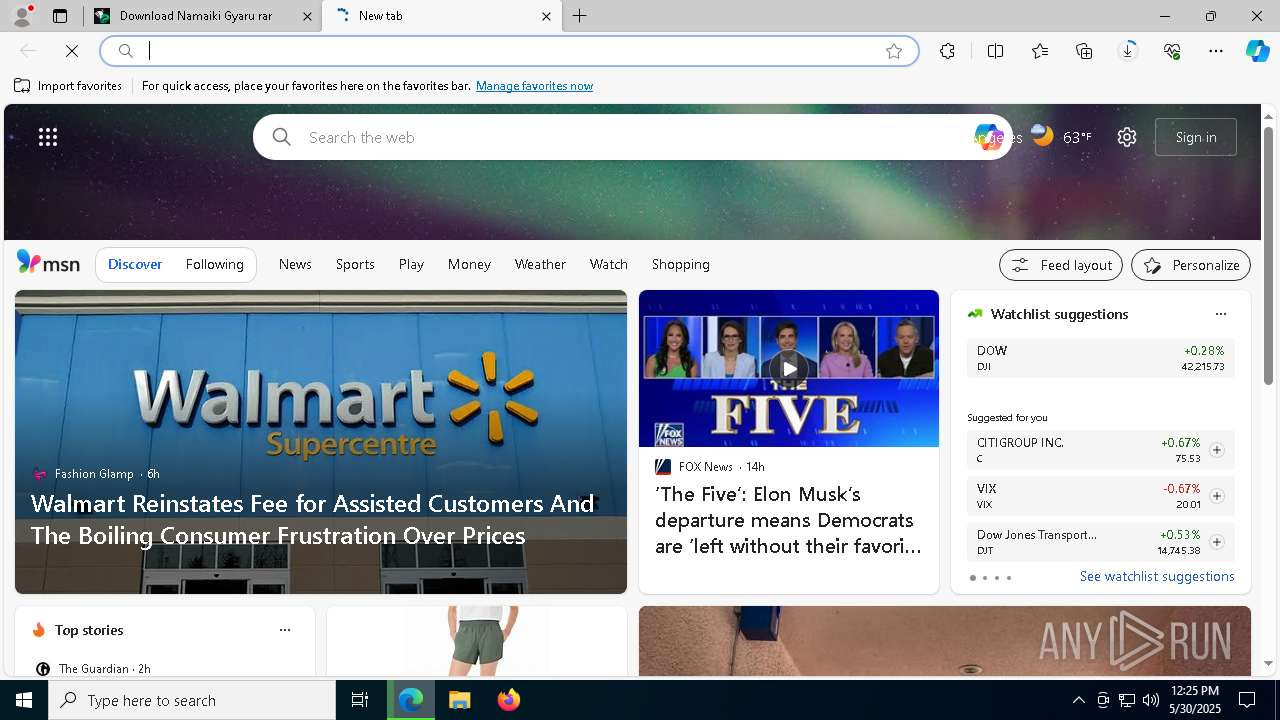Open the Money section
Screen dimensions: 1280x720
point(469,264)
